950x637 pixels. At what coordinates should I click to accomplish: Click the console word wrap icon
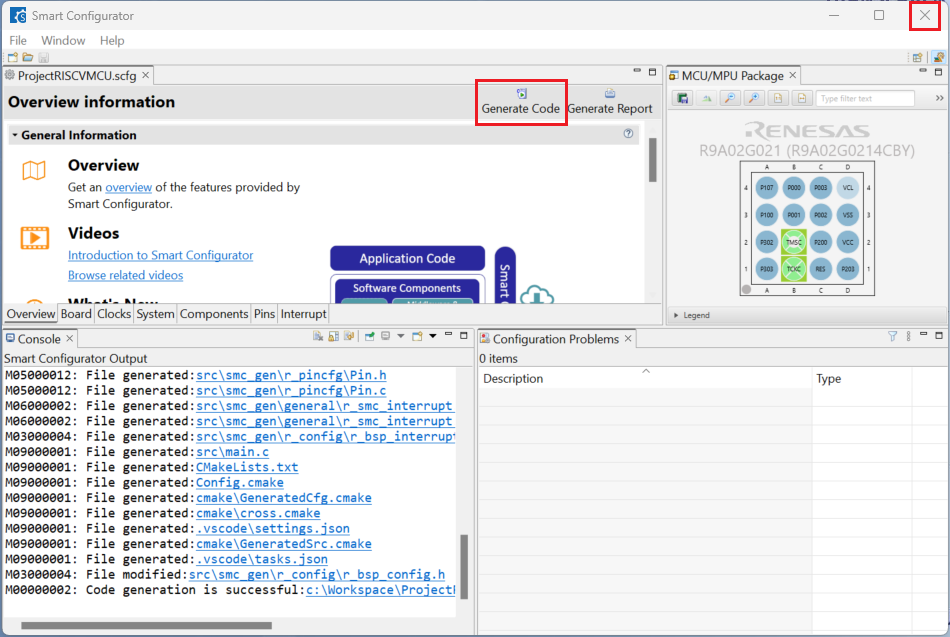tap(349, 336)
